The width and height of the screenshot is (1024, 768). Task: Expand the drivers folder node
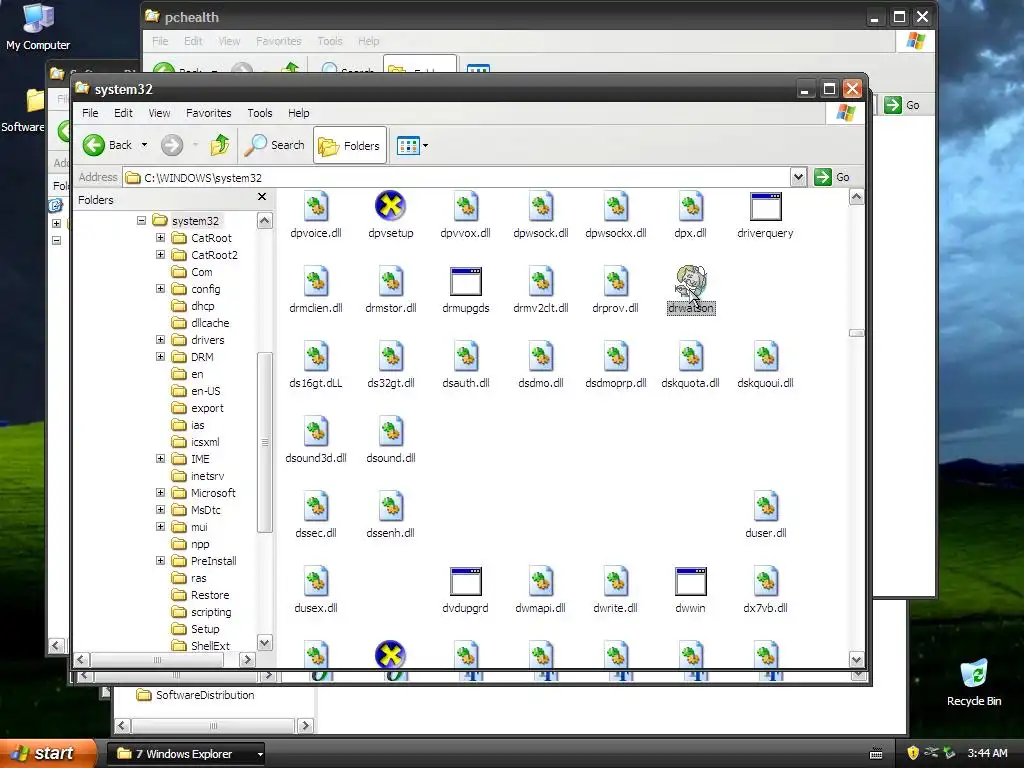pos(160,339)
